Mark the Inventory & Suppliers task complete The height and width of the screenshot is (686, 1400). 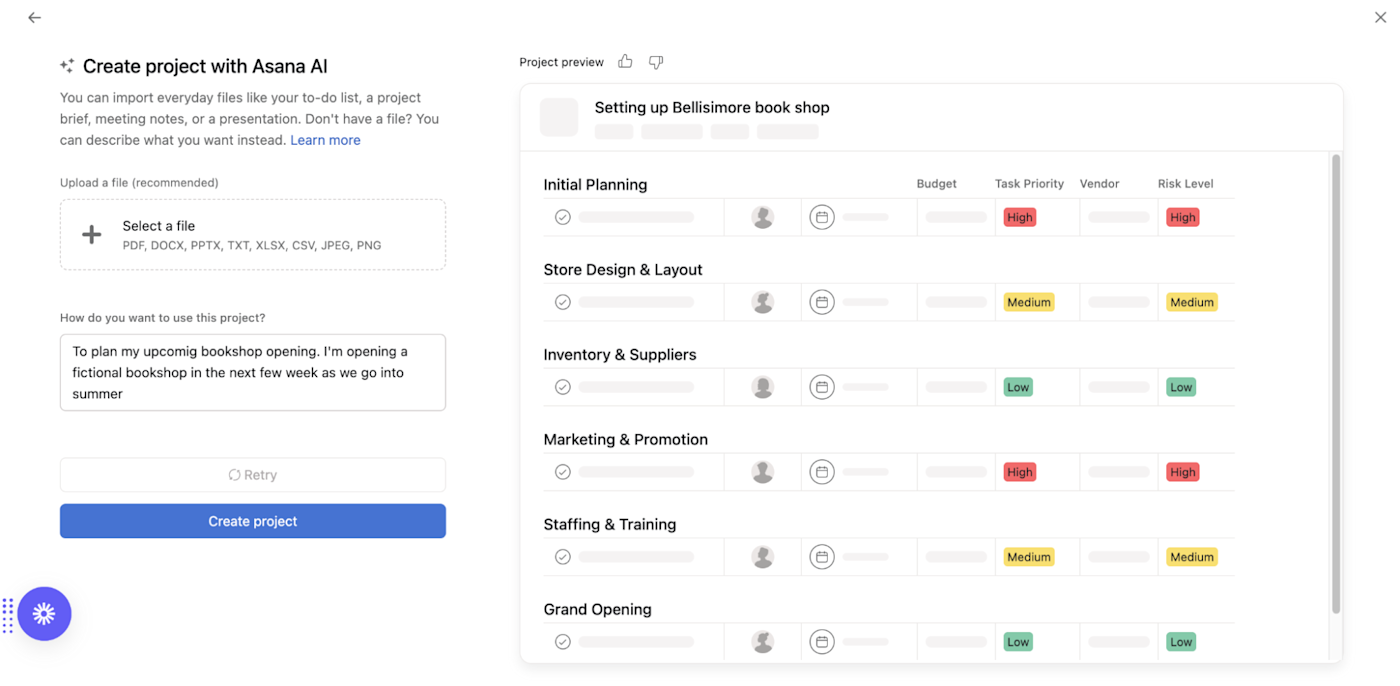pos(563,387)
